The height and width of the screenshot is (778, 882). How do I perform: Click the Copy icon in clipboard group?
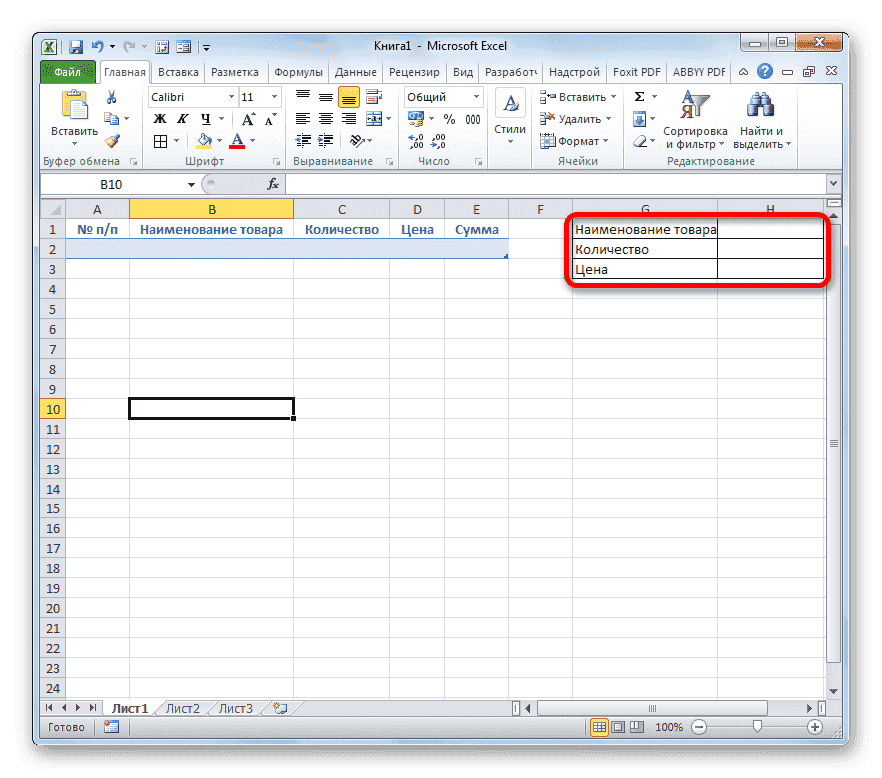click(110, 118)
